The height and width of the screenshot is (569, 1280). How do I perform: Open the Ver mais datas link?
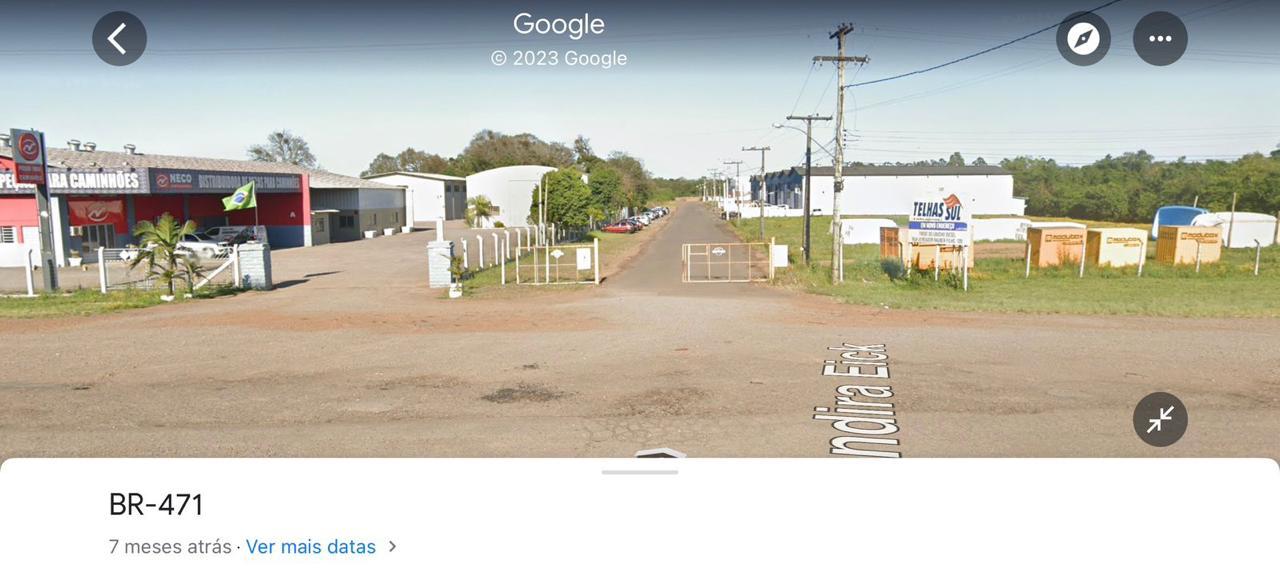[x=311, y=547]
